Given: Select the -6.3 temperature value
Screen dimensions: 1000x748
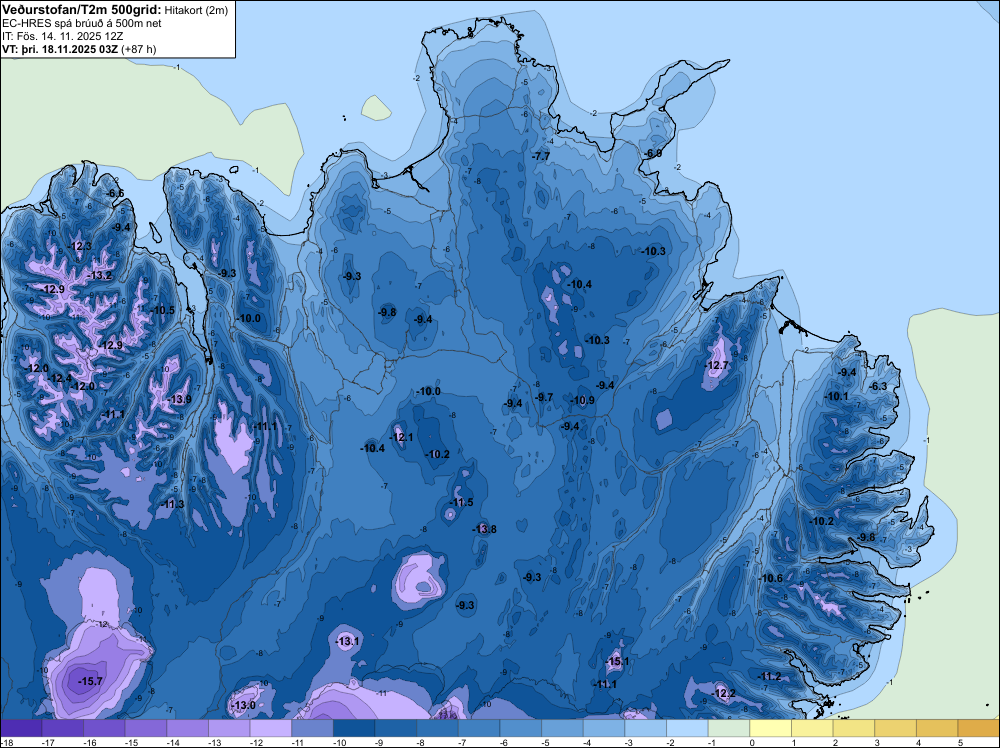Looking at the screenshot, I should [878, 386].
